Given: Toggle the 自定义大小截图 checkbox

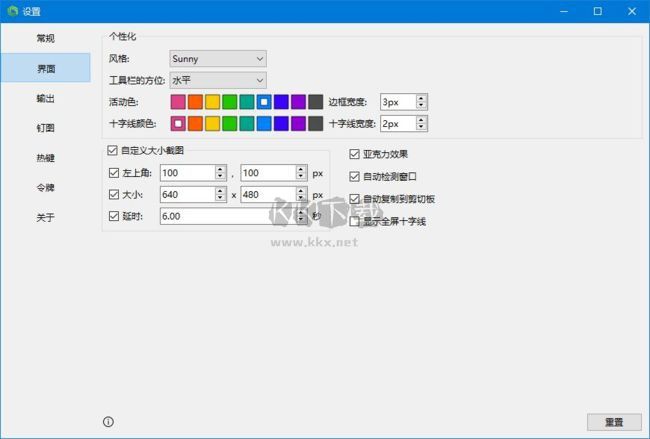Looking at the screenshot, I should 112,150.
